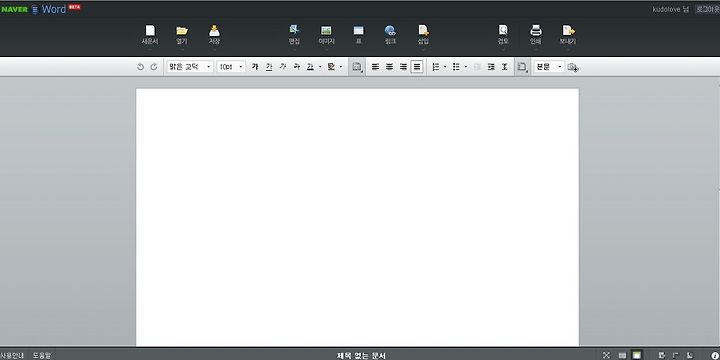Screen dimensions: 720x360
Task: Toggle strikethrough text formatting
Action: (x=297, y=67)
